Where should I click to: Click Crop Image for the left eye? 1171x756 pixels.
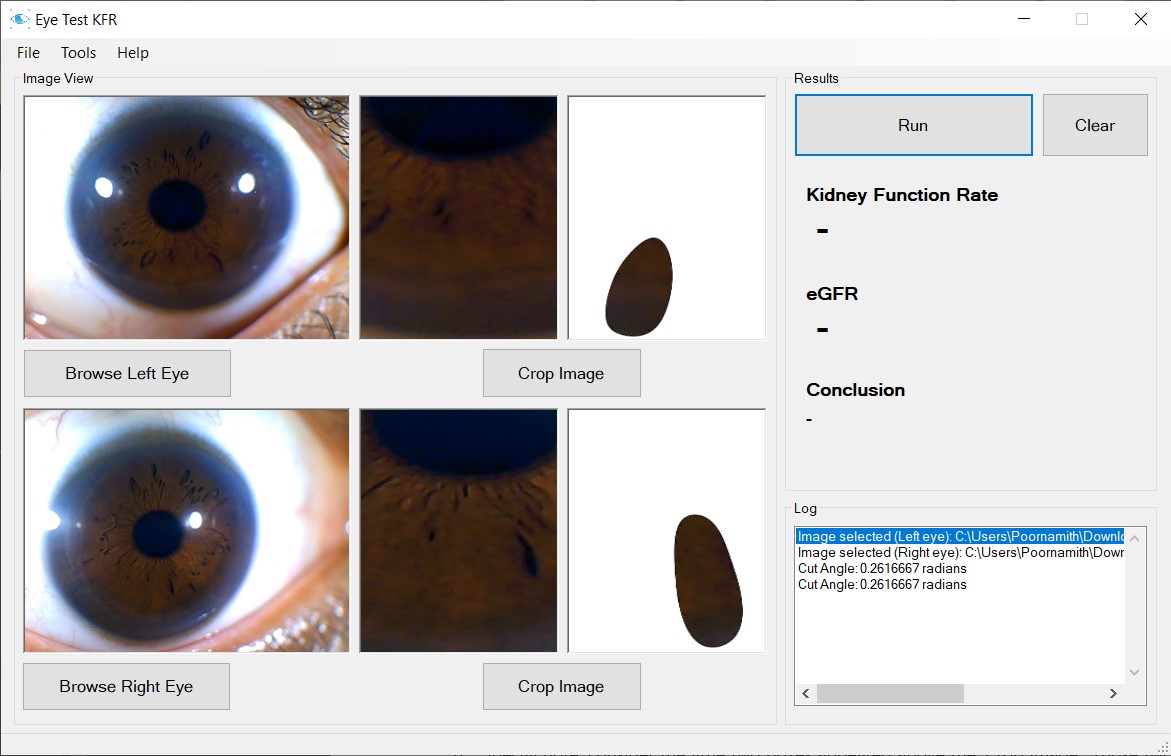[561, 373]
